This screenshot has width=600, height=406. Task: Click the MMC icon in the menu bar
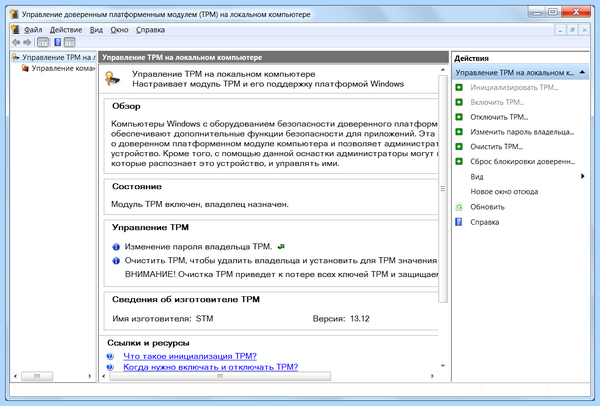click(x=15, y=29)
